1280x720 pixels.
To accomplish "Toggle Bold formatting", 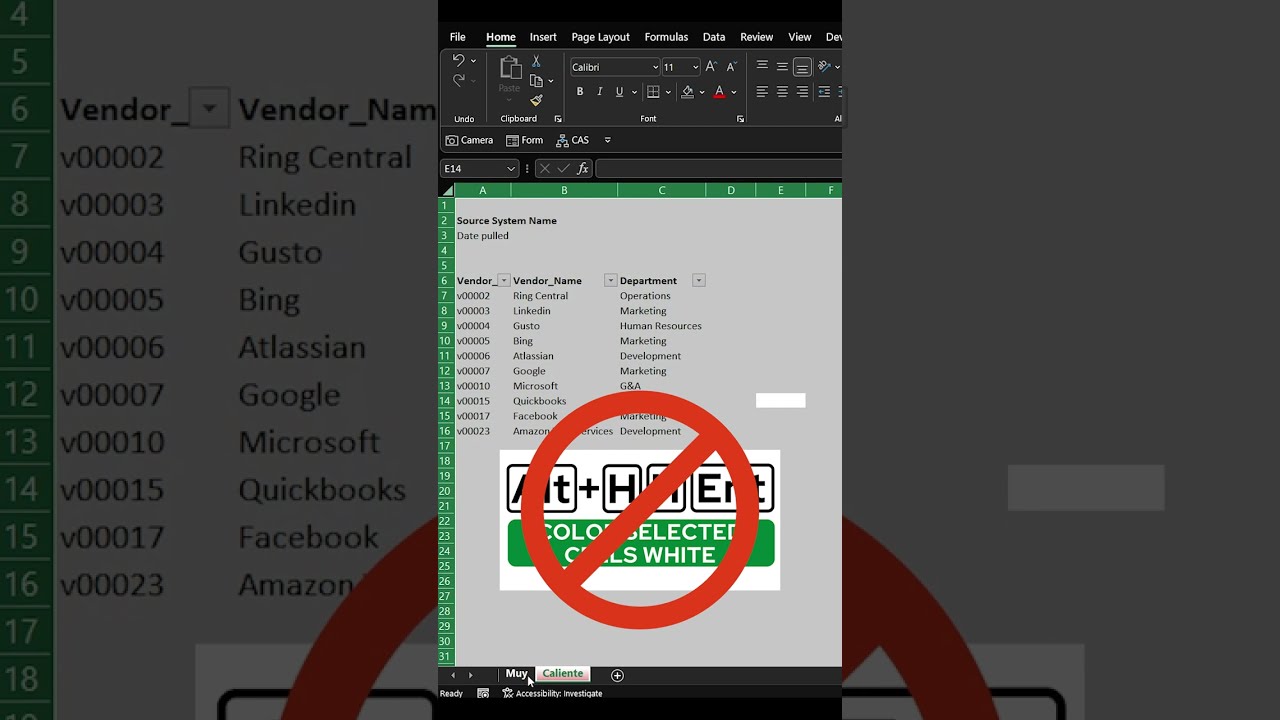I will pyautogui.click(x=580, y=92).
